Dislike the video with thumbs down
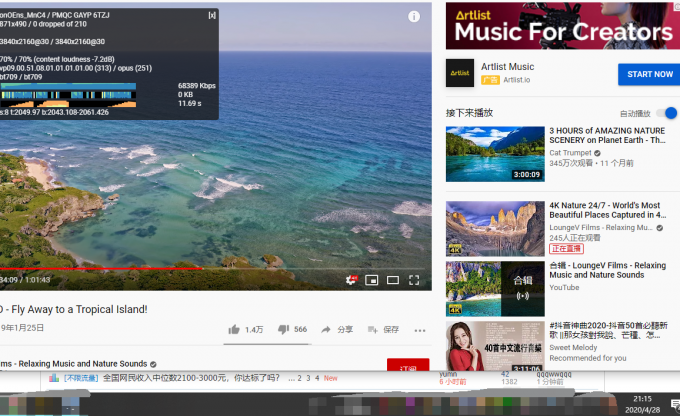The height and width of the screenshot is (416, 680). [x=283, y=329]
